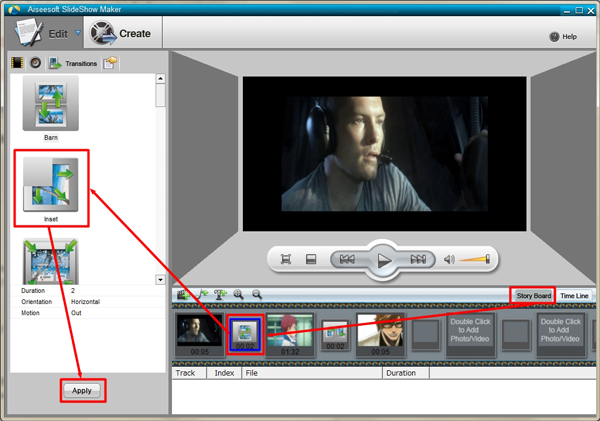600x421 pixels.
Task: Select the Inset transition thumbnail
Action: tap(50, 183)
